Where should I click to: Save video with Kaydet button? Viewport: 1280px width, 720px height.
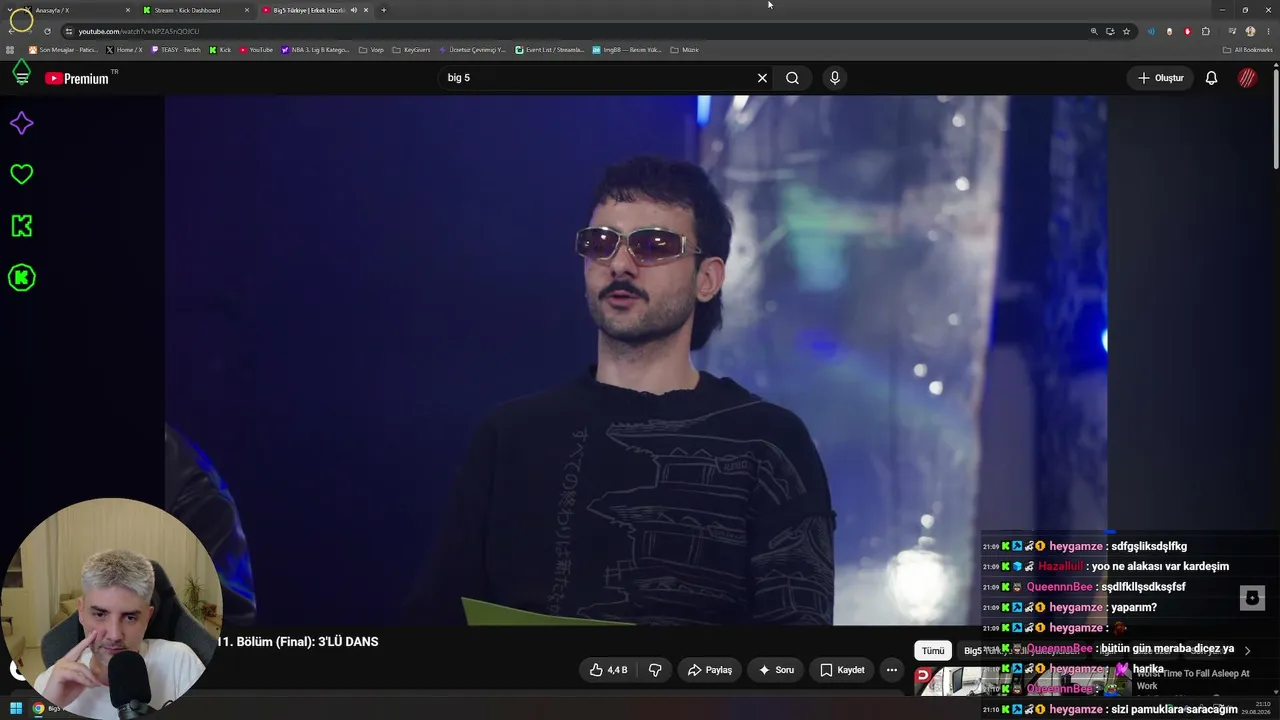(842, 670)
